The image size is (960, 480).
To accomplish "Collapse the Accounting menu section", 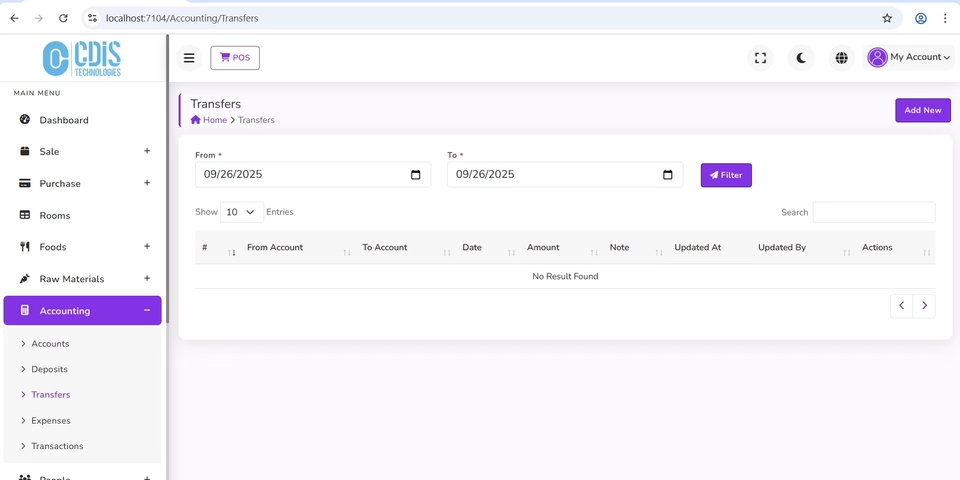I will click(x=147, y=311).
